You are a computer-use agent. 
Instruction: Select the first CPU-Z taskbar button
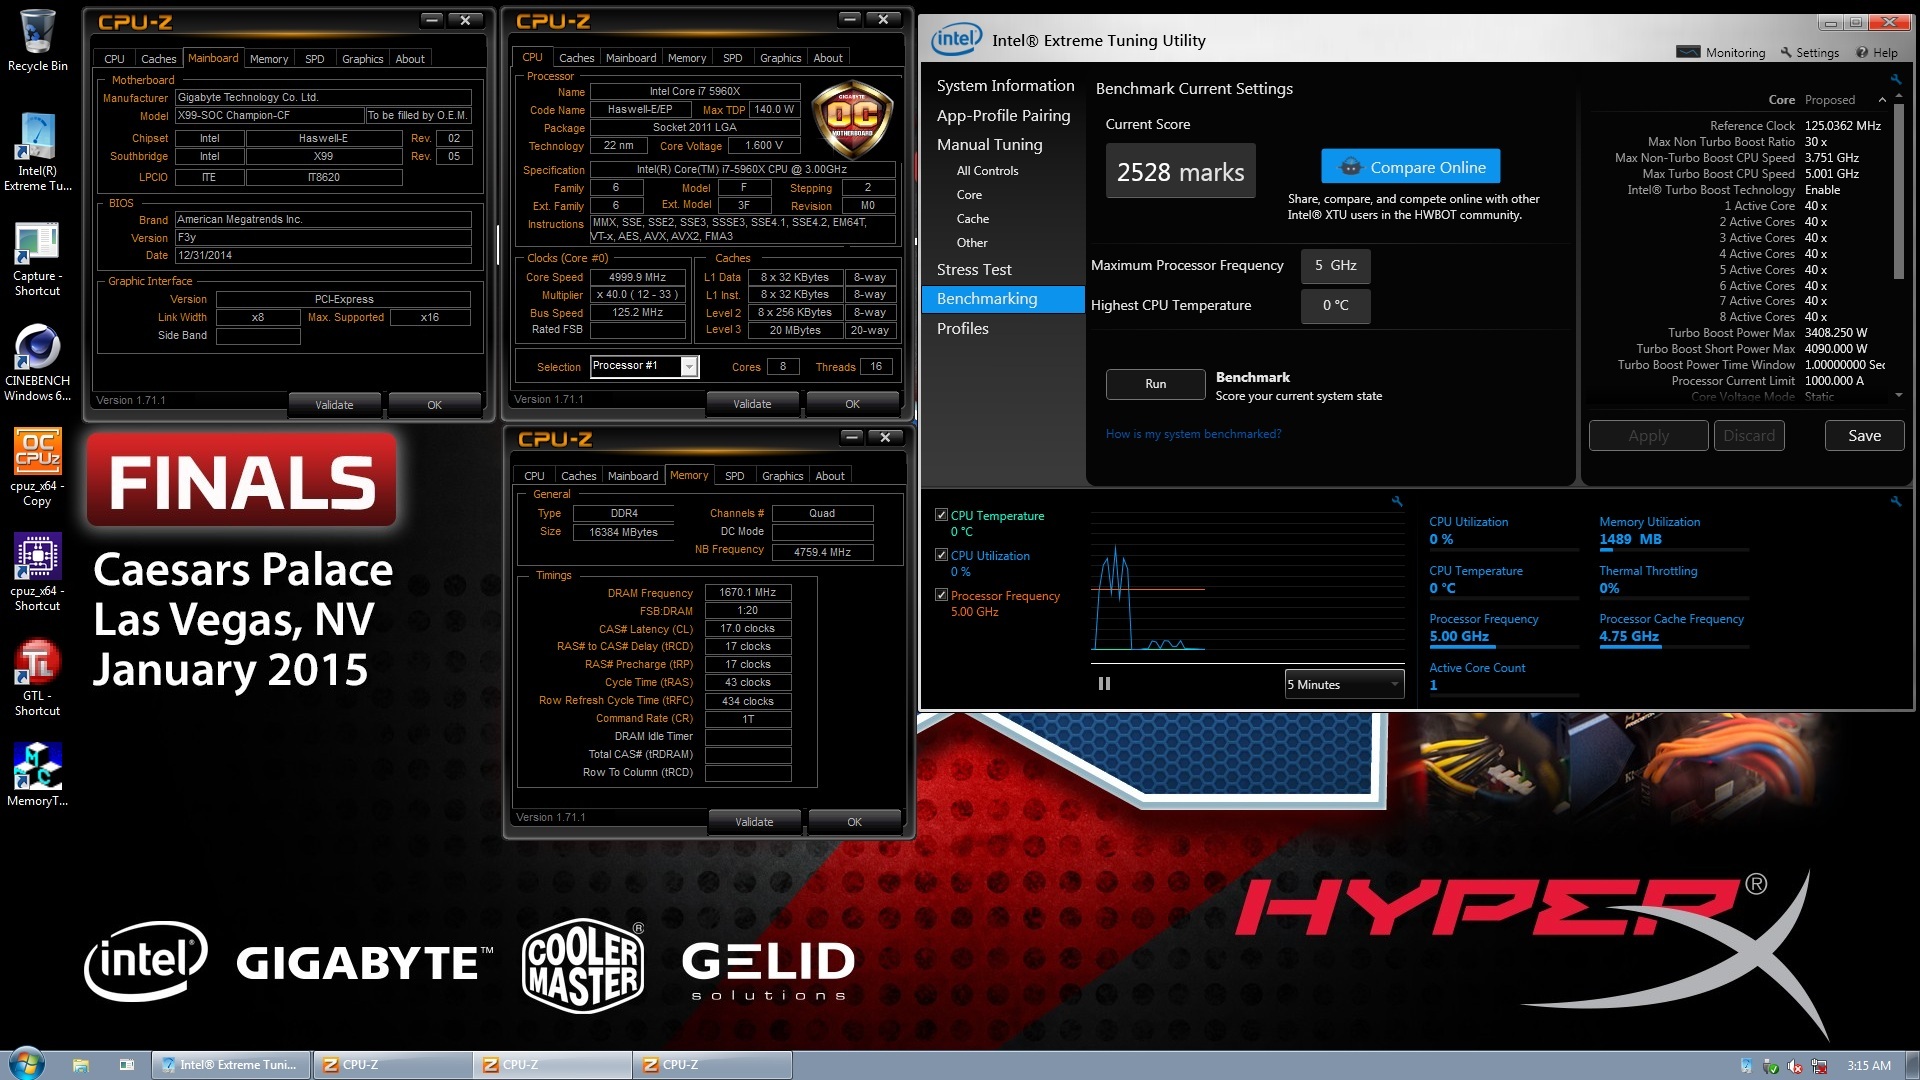click(393, 1065)
